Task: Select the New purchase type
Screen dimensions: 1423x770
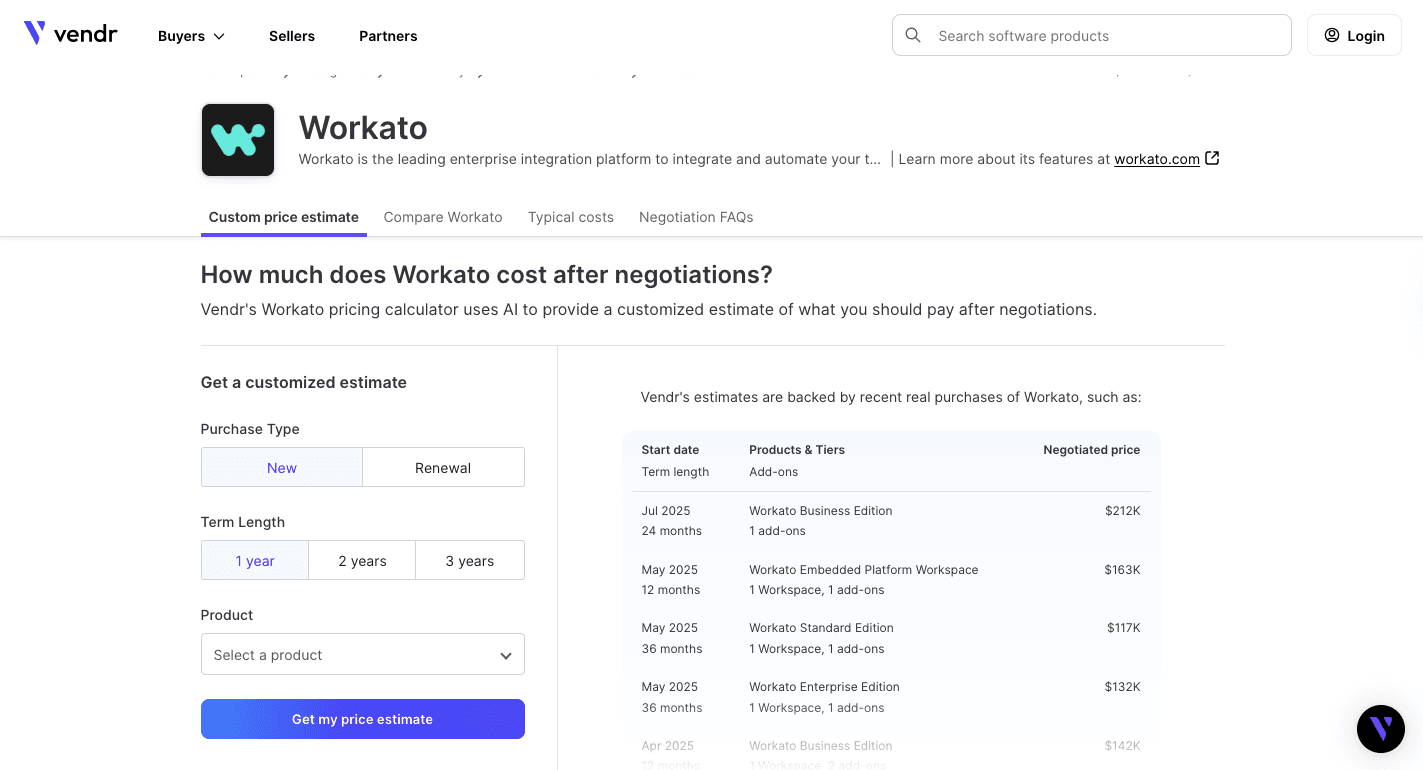Action: tap(282, 467)
